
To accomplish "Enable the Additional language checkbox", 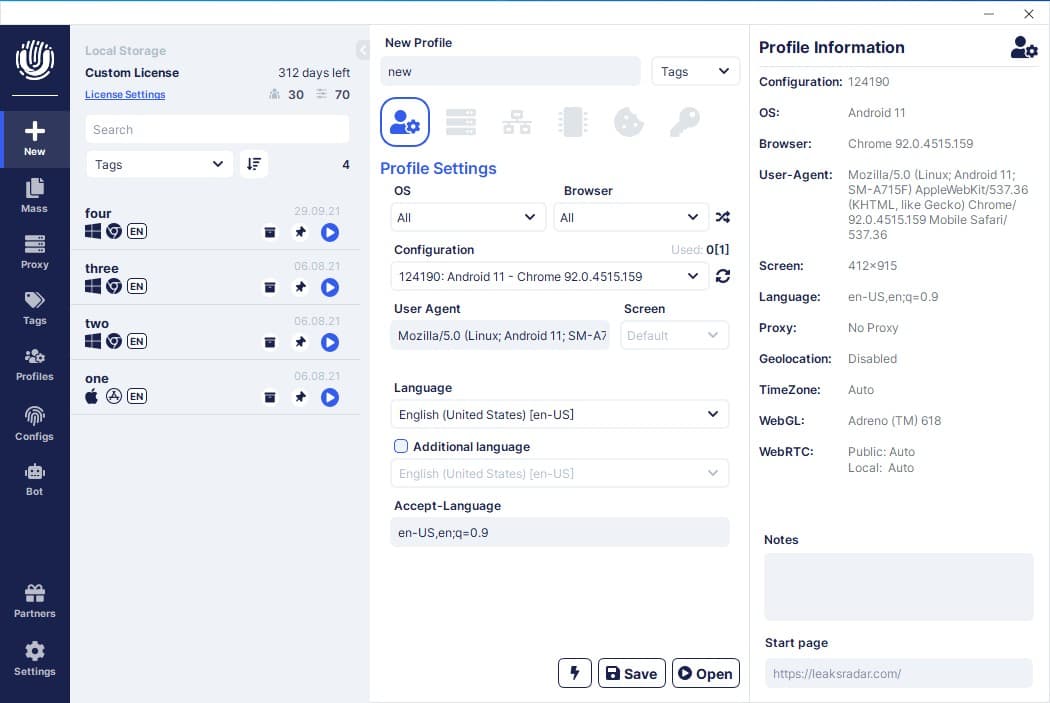I will (401, 446).
